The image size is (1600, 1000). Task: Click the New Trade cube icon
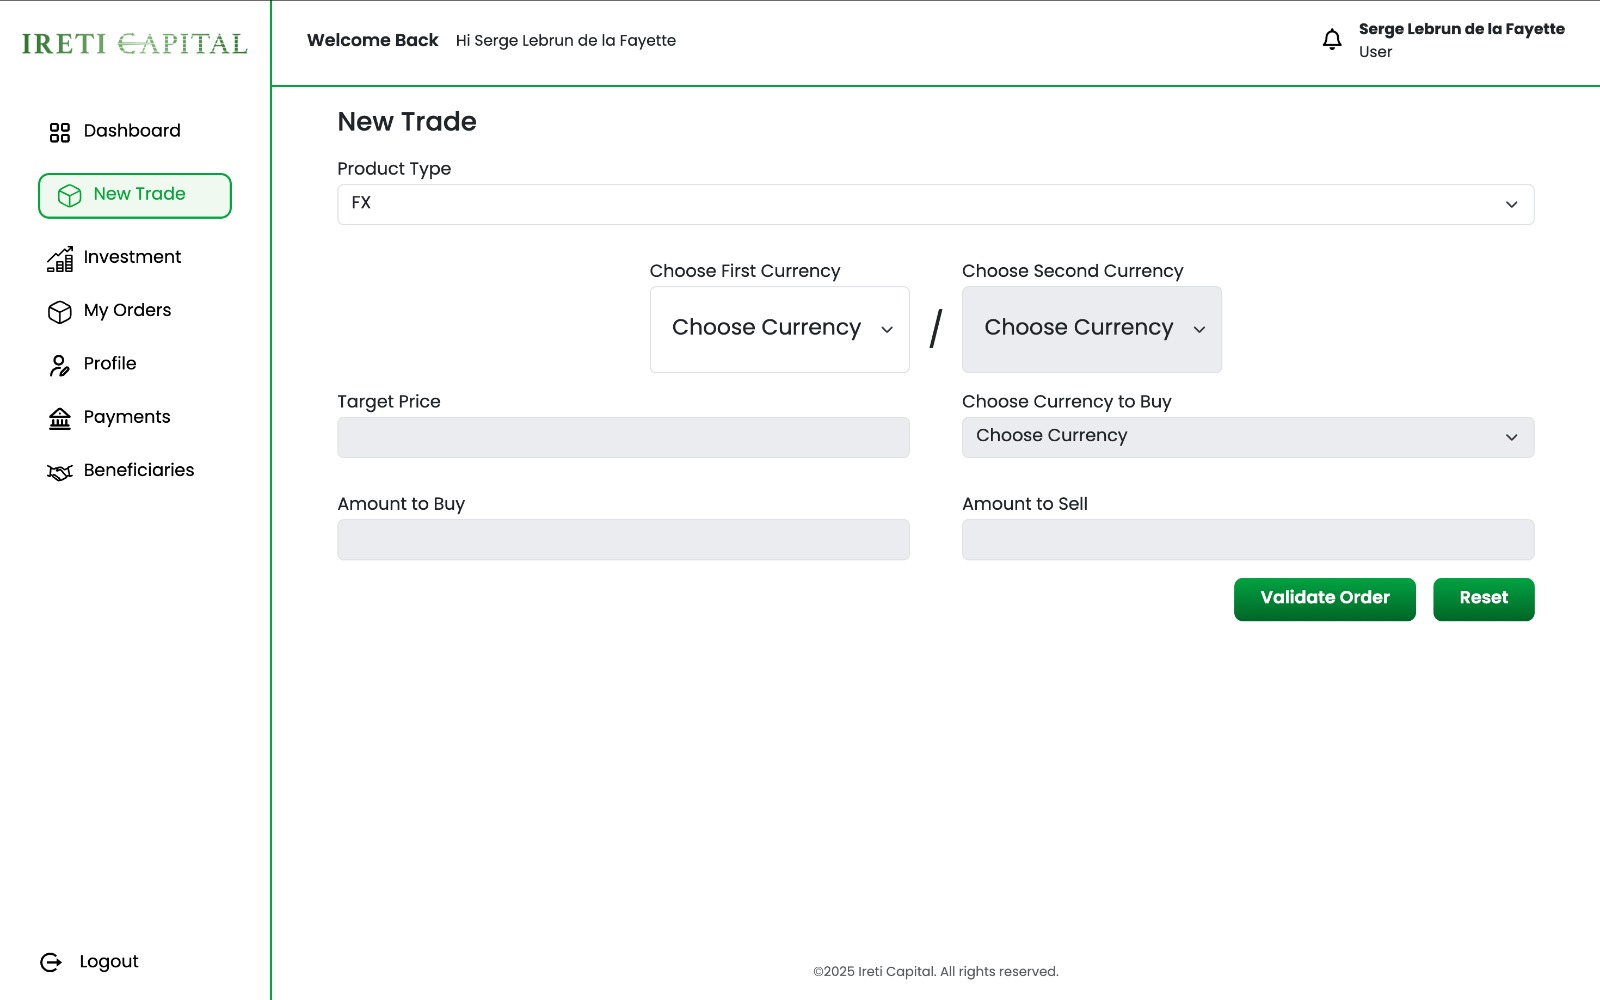coord(70,195)
